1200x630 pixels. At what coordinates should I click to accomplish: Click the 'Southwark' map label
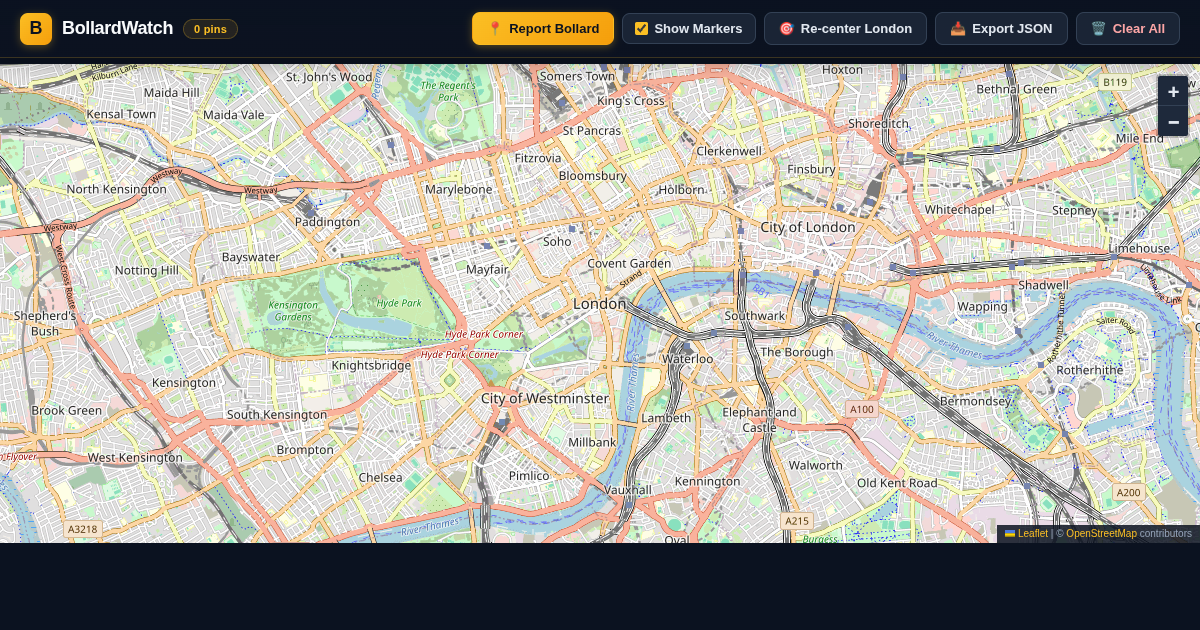click(x=755, y=315)
